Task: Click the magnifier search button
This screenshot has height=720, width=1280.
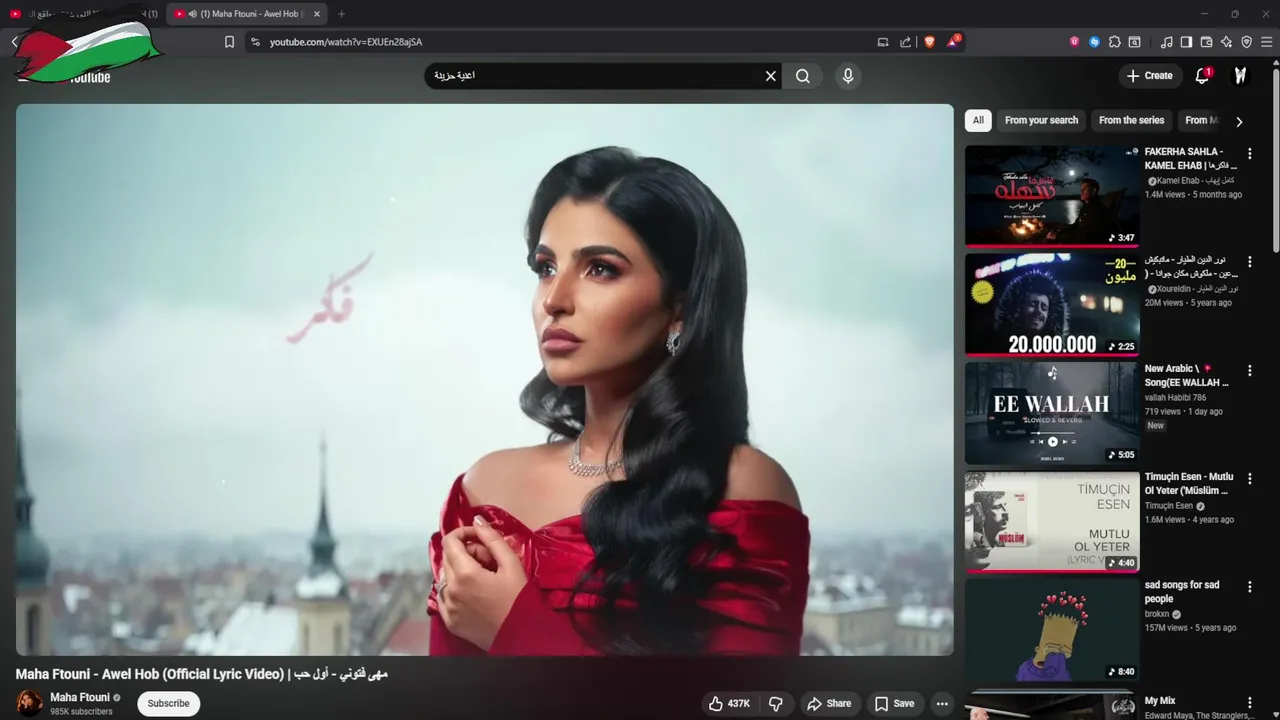Action: (x=803, y=76)
